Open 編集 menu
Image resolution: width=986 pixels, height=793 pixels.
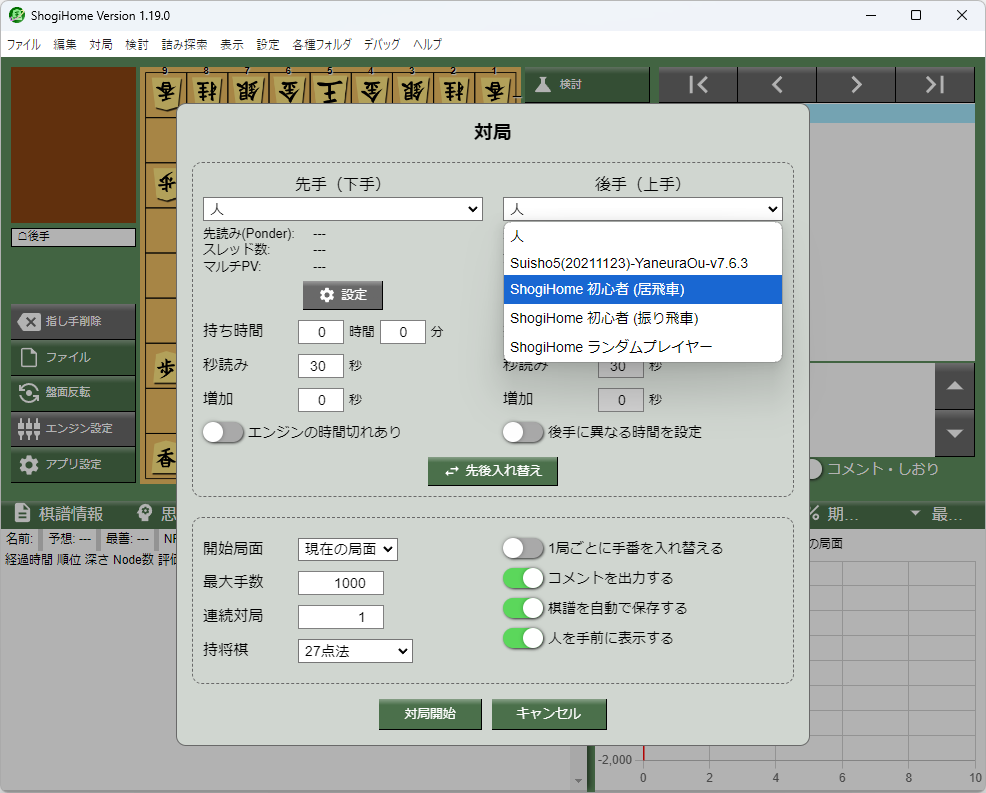point(65,45)
